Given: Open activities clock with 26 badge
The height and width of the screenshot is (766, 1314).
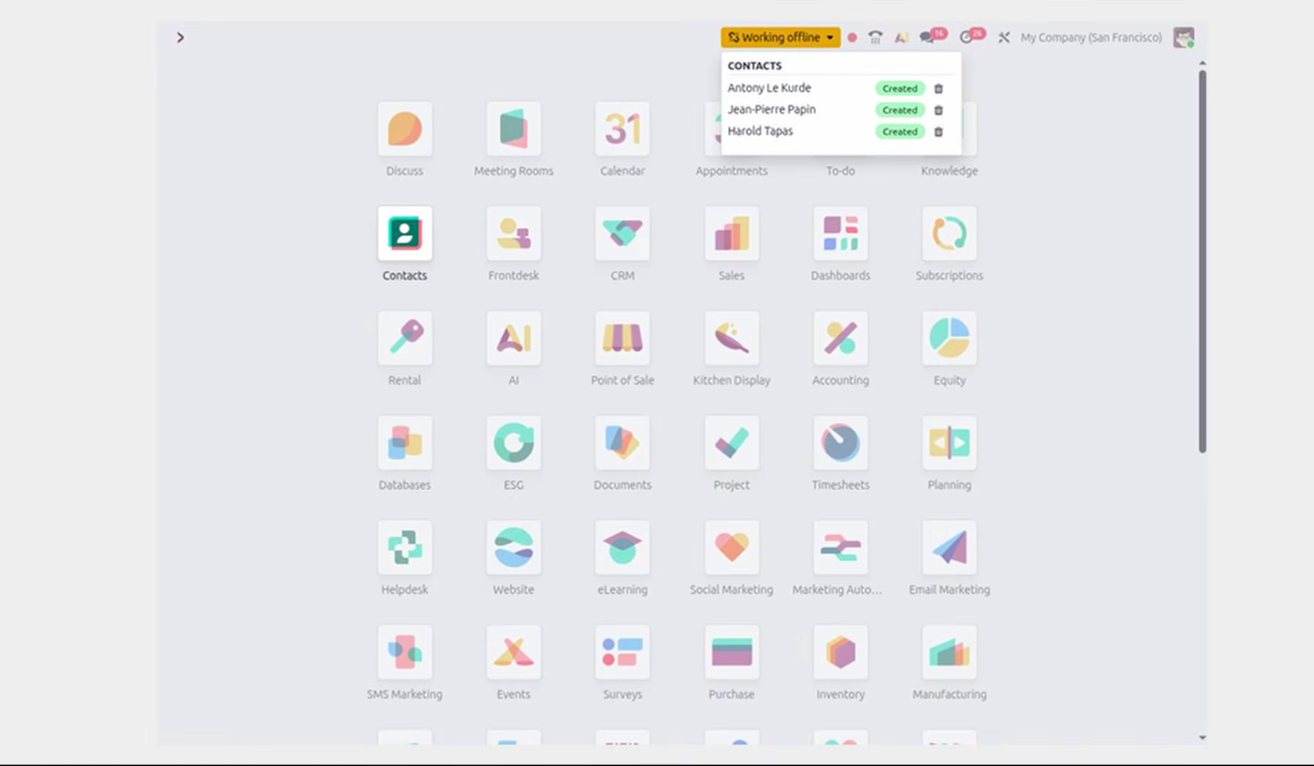Looking at the screenshot, I should pos(971,37).
